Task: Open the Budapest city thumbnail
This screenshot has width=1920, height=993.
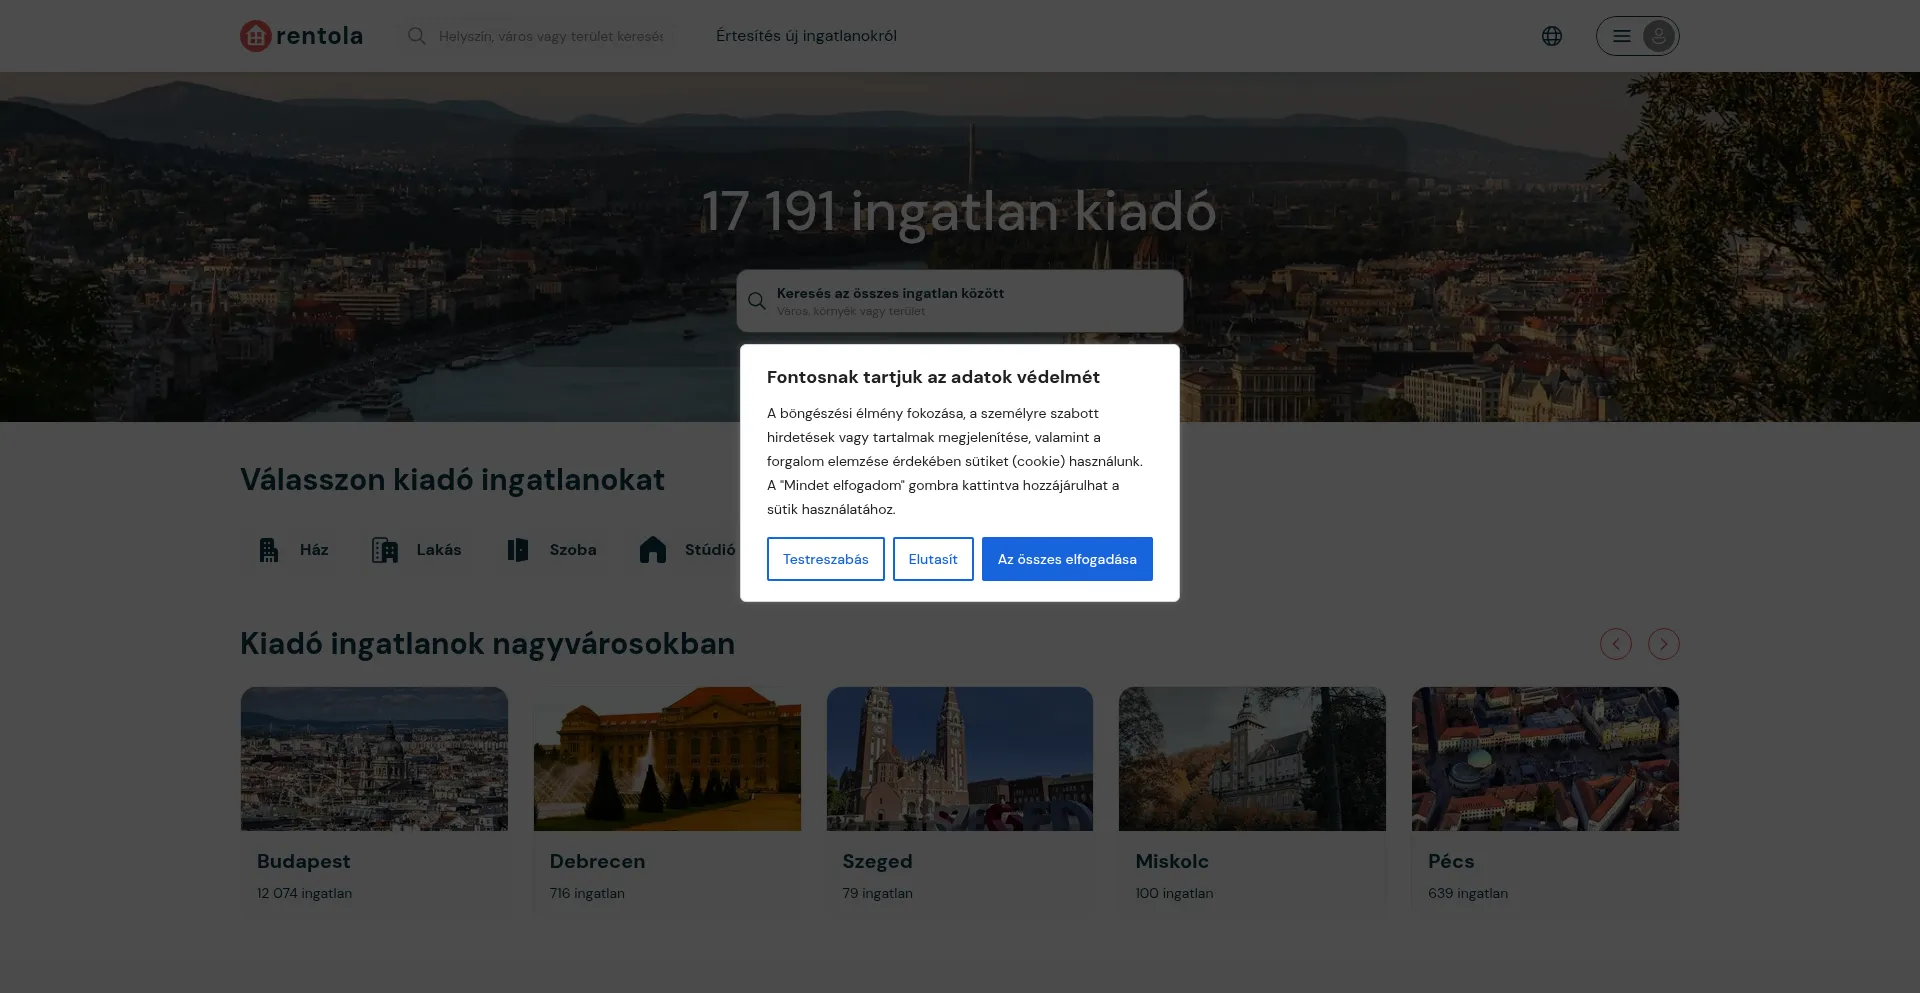Action: click(374, 758)
